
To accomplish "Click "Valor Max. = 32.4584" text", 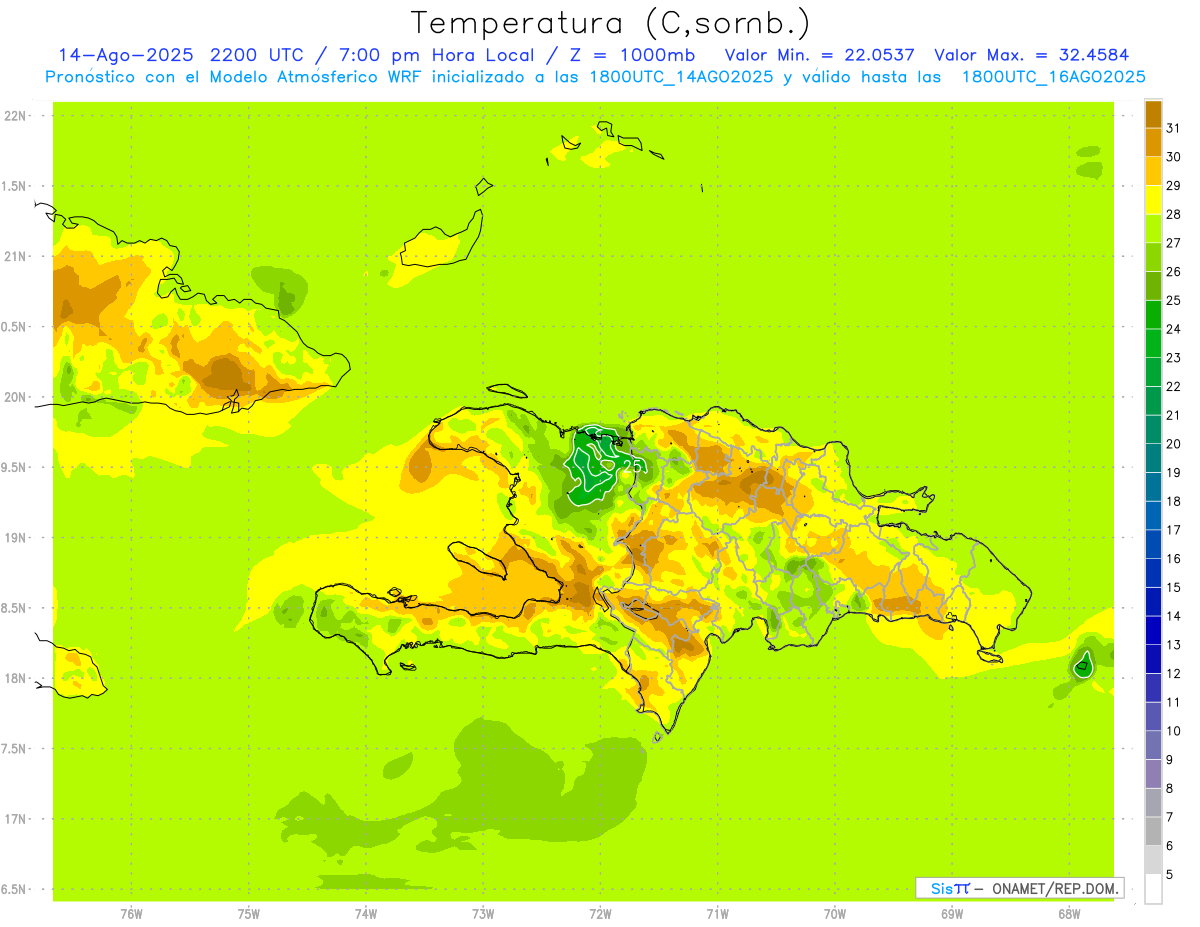I will [x=1030, y=55].
